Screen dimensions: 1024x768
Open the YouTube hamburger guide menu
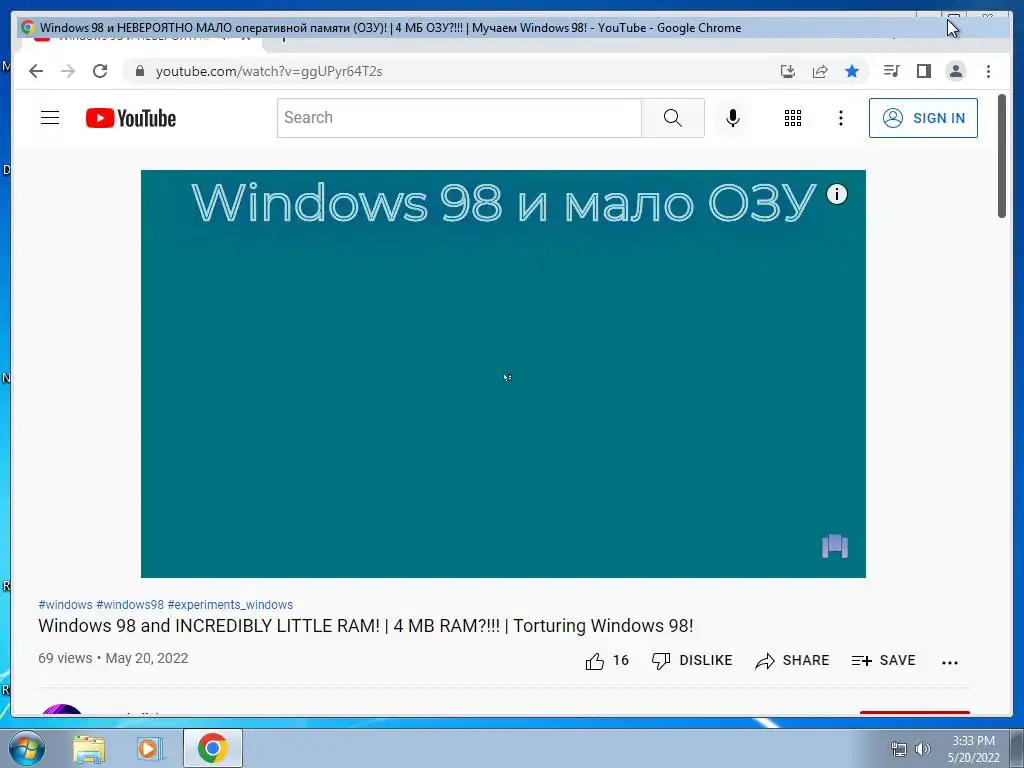click(50, 118)
